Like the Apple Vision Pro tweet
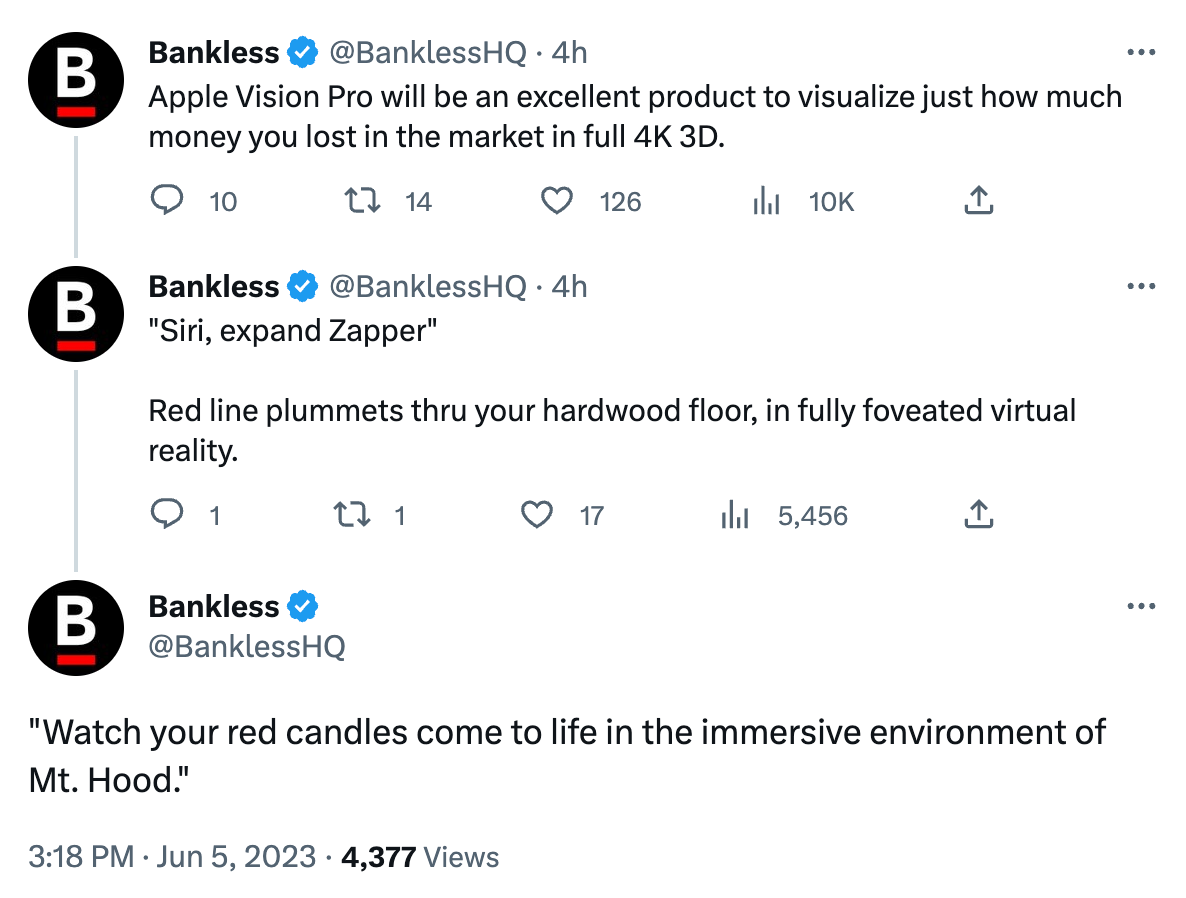This screenshot has height=898, width=1186. [x=557, y=202]
